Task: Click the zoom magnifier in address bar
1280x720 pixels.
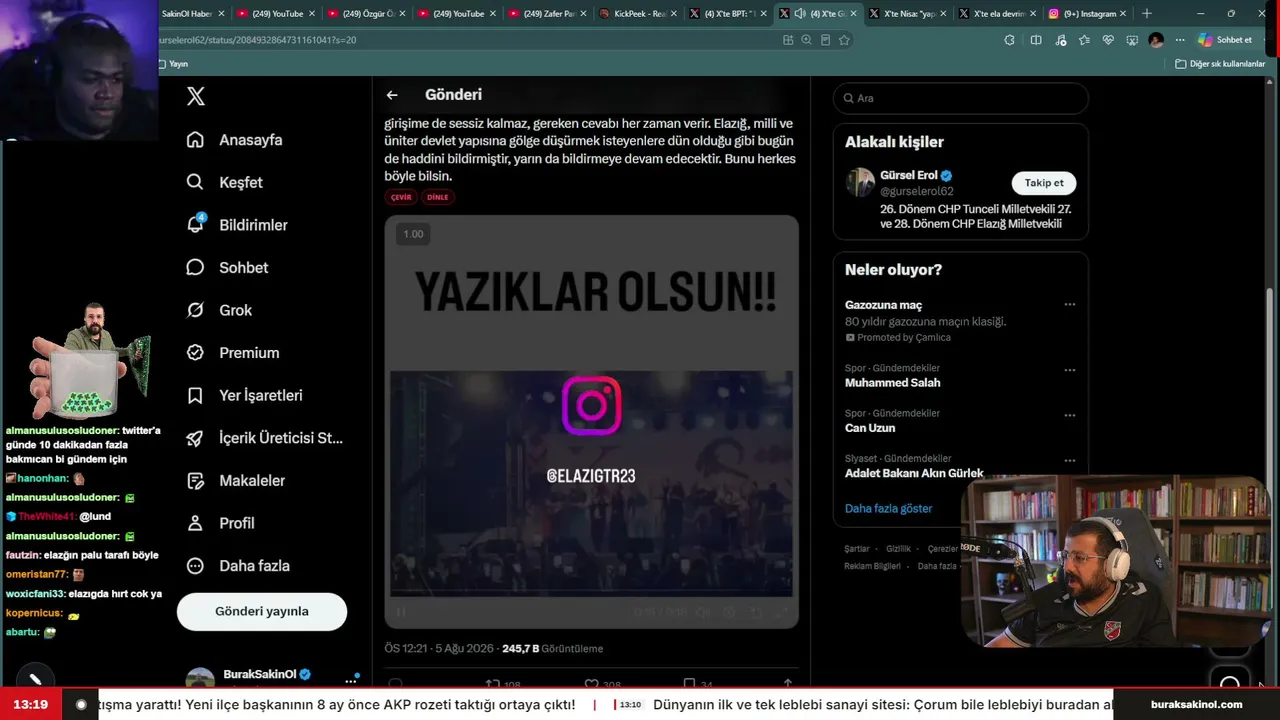Action: pyautogui.click(x=806, y=40)
